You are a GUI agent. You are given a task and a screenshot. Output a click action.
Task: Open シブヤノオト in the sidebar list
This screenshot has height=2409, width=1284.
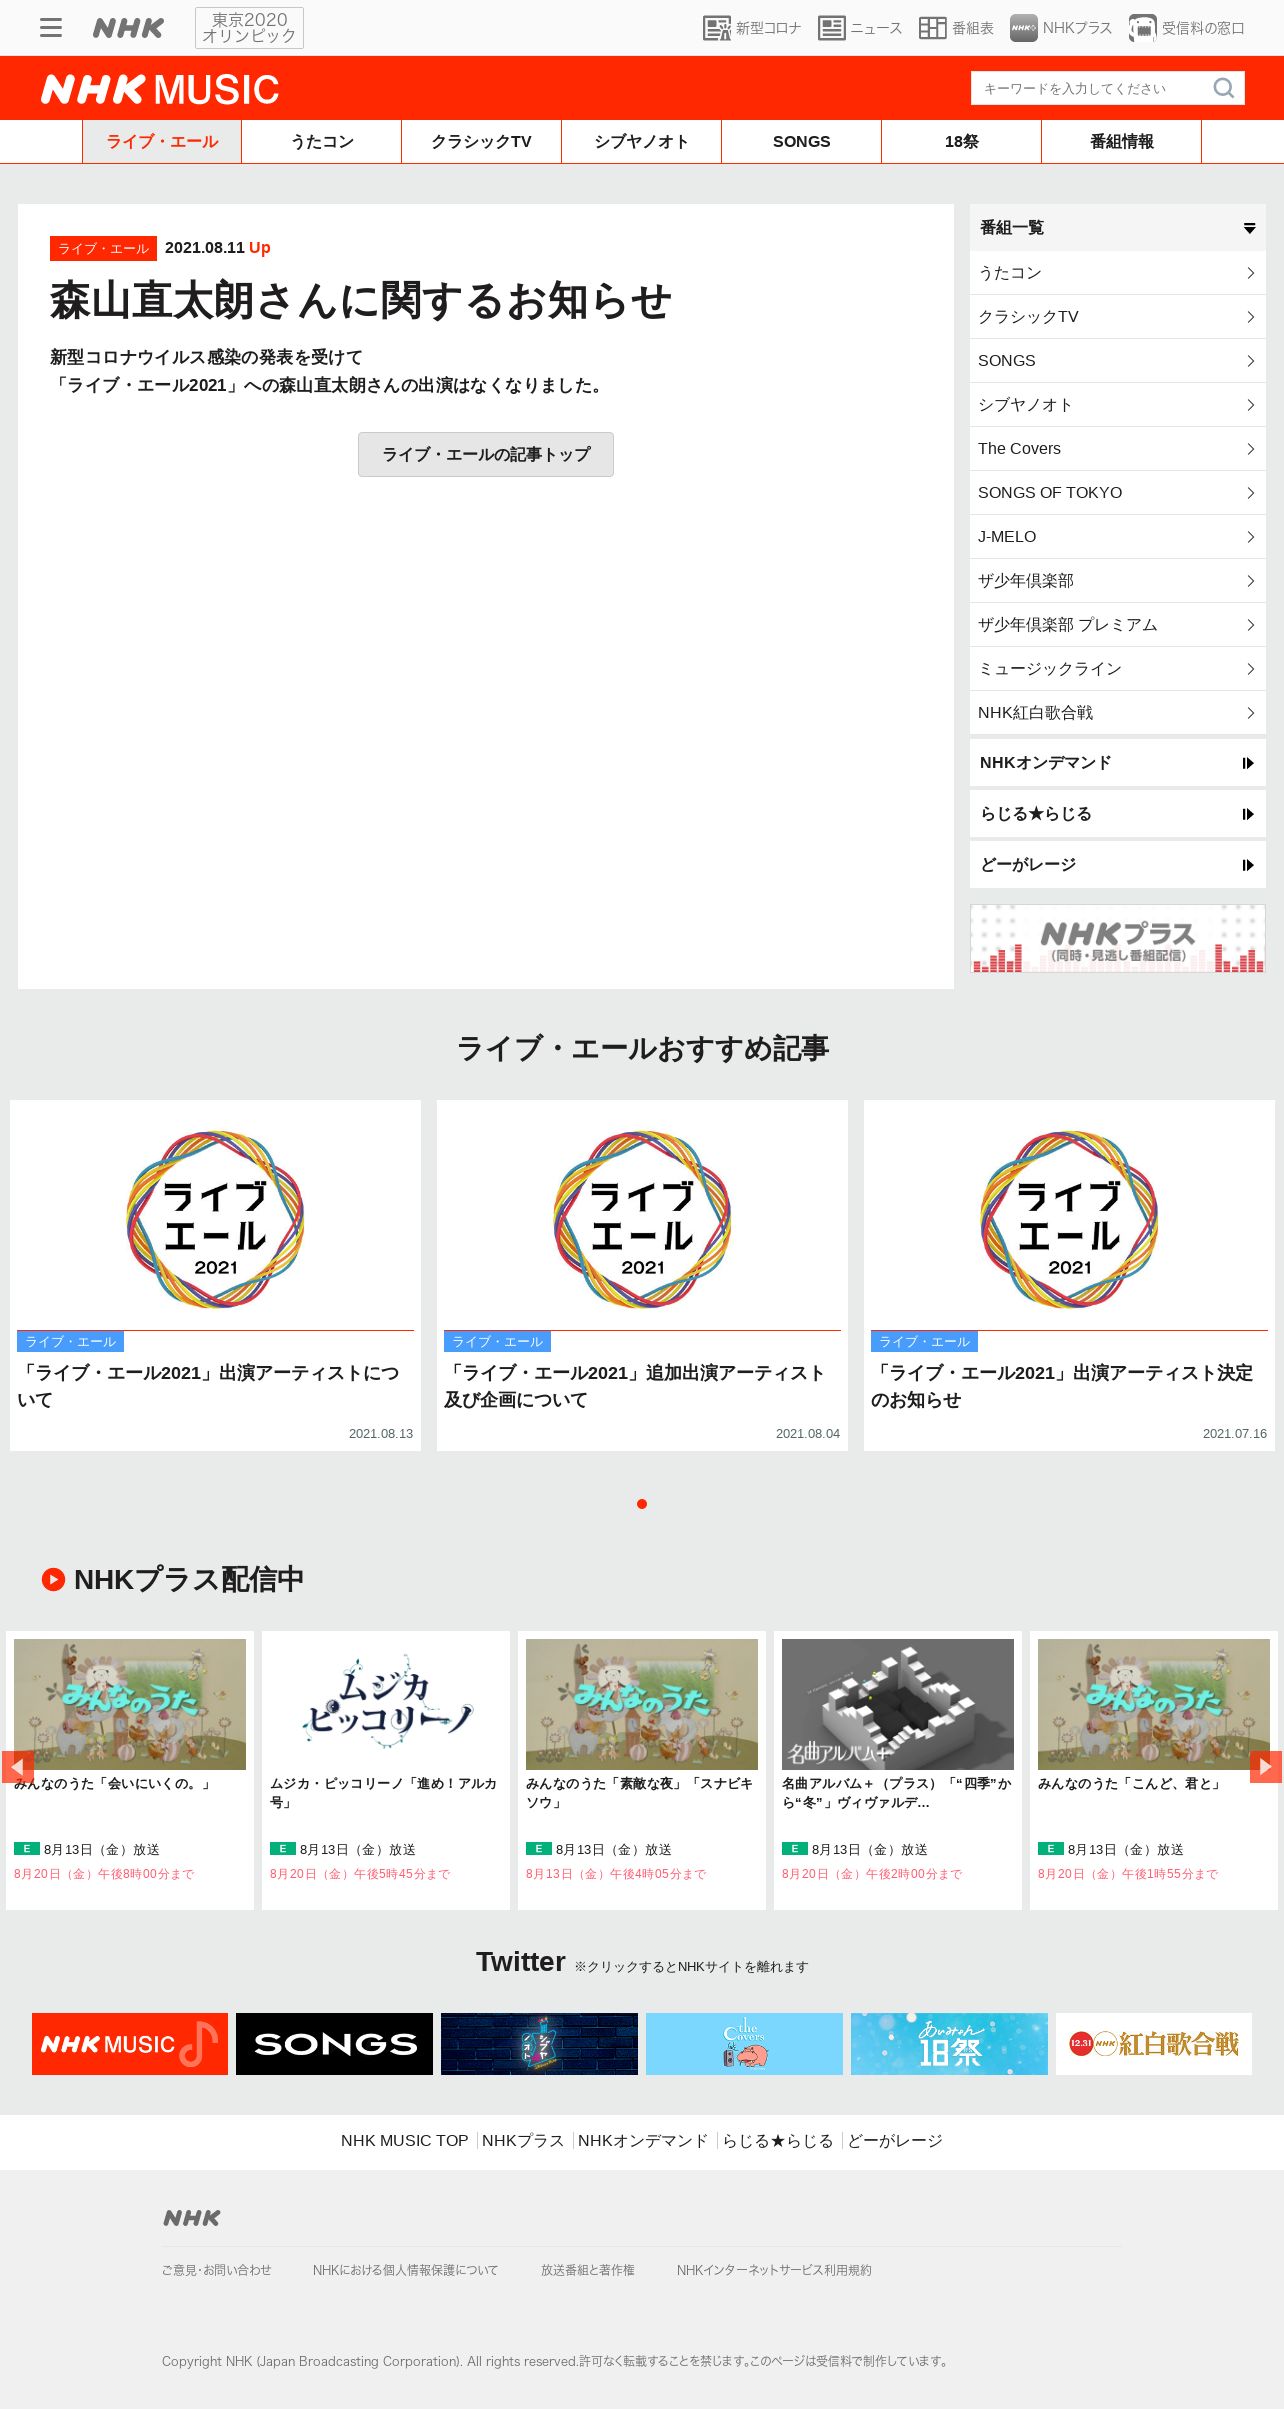[1118, 405]
